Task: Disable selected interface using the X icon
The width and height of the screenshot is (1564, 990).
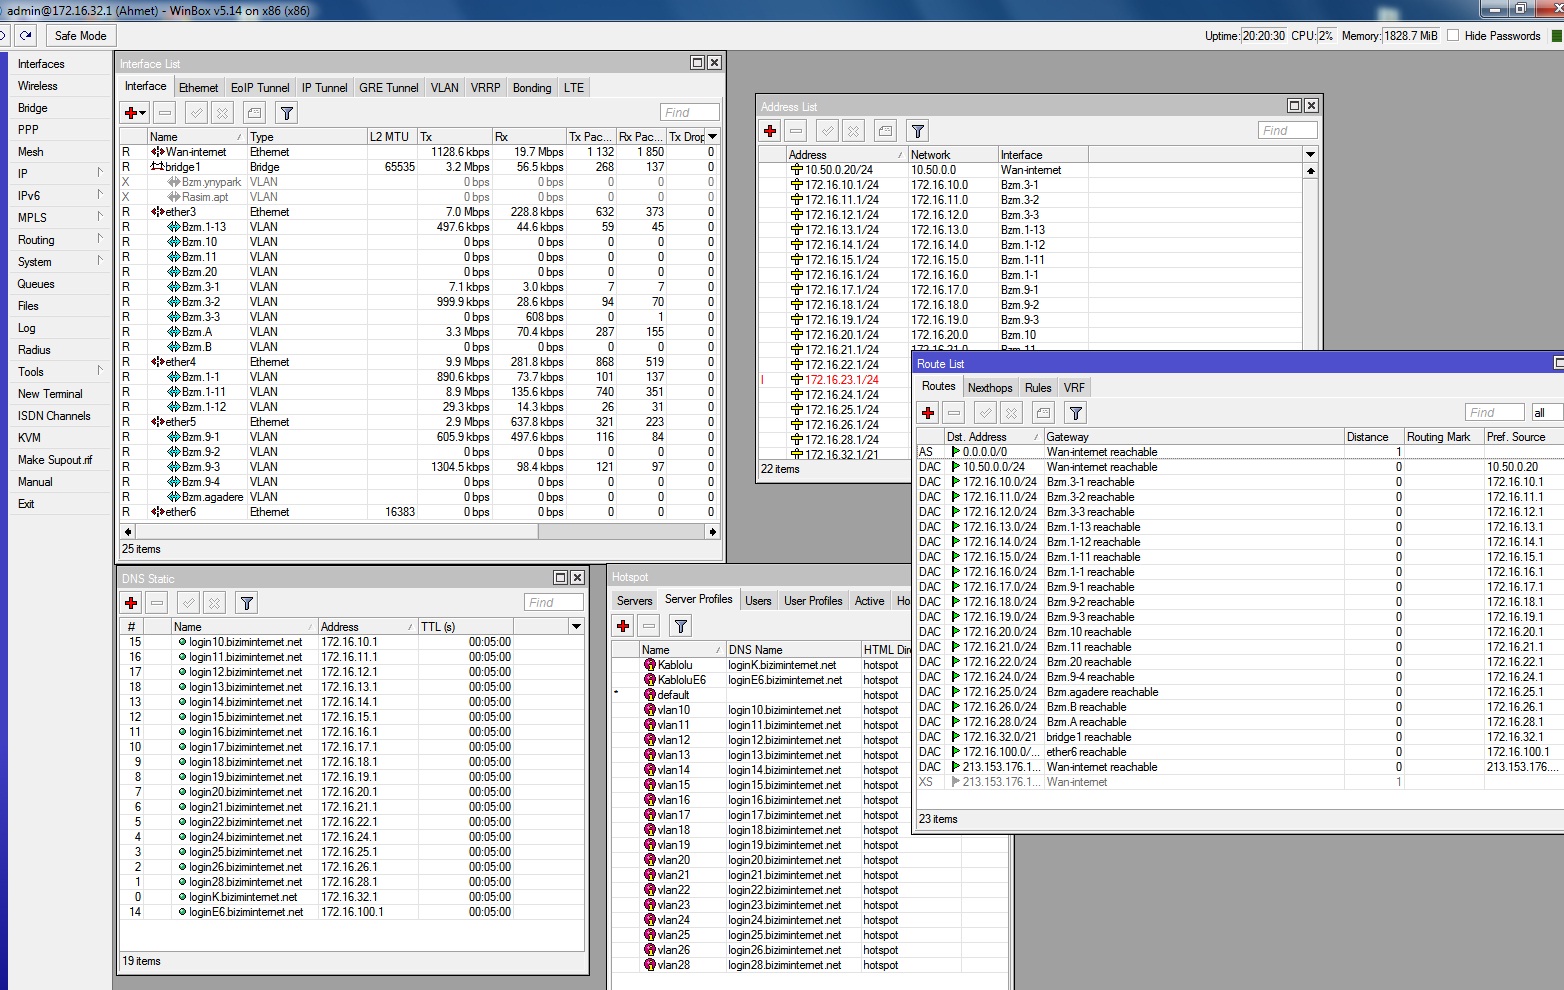Action: (x=223, y=112)
